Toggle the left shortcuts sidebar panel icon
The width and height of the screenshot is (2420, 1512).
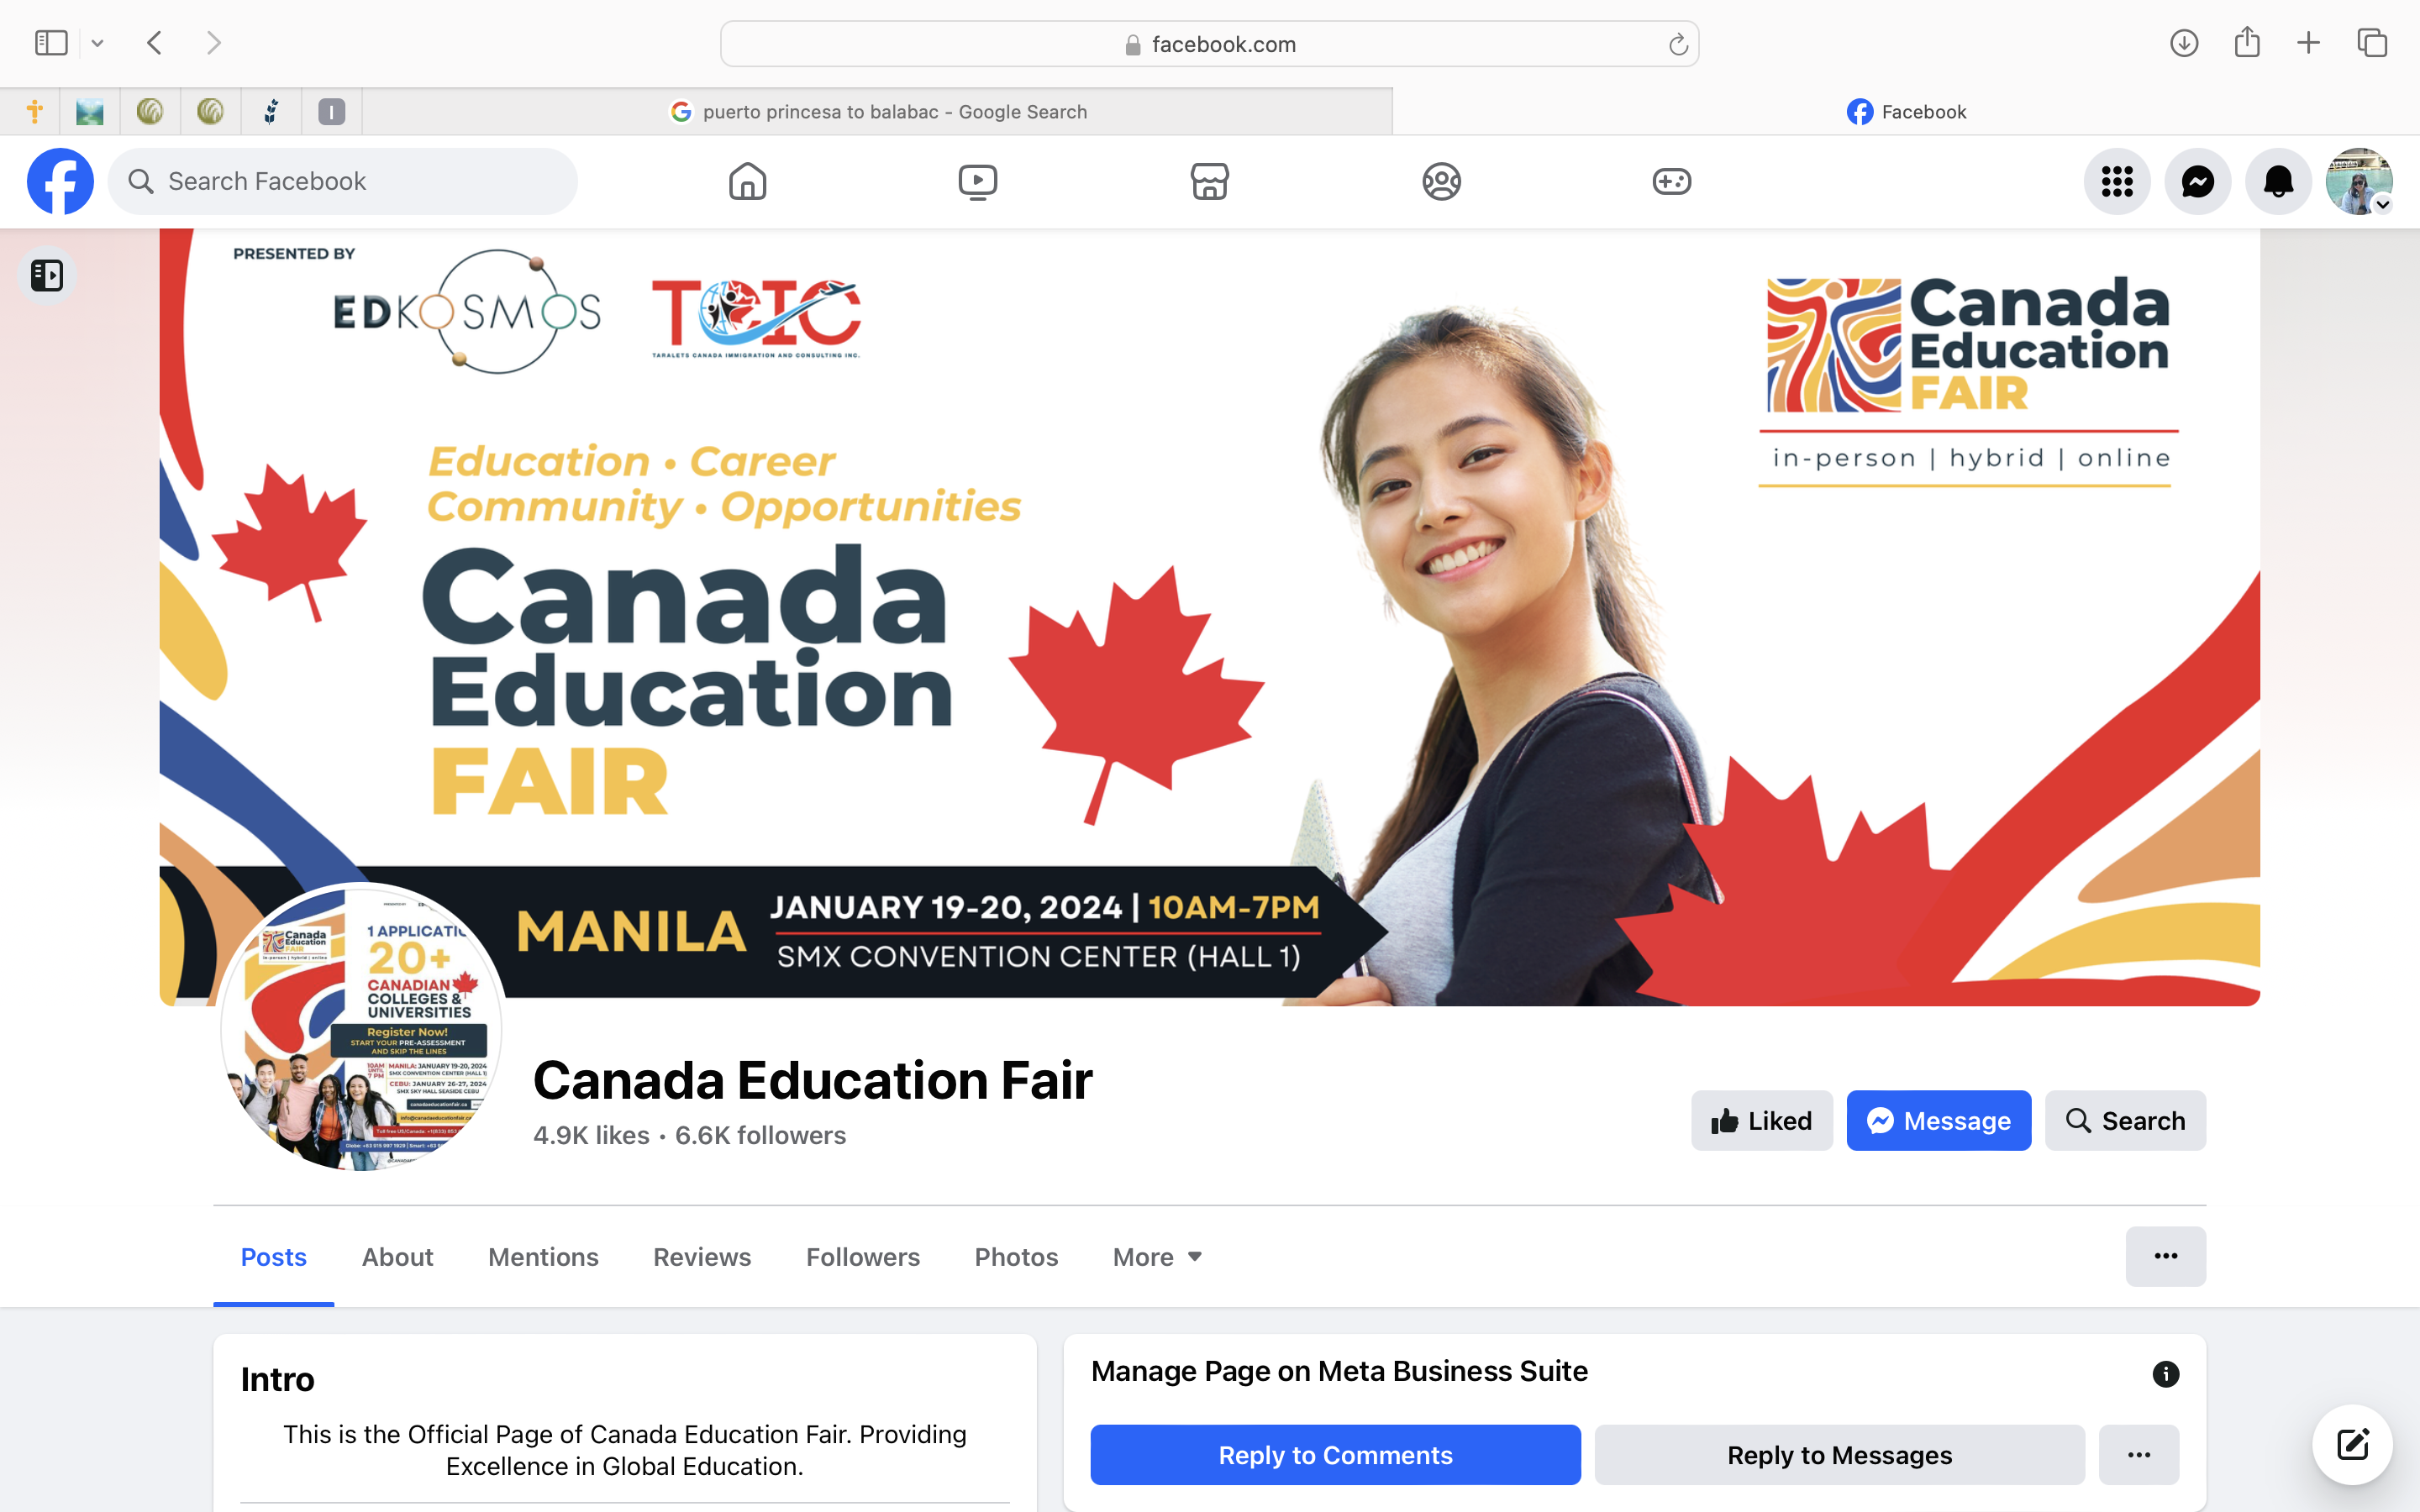coord(47,275)
